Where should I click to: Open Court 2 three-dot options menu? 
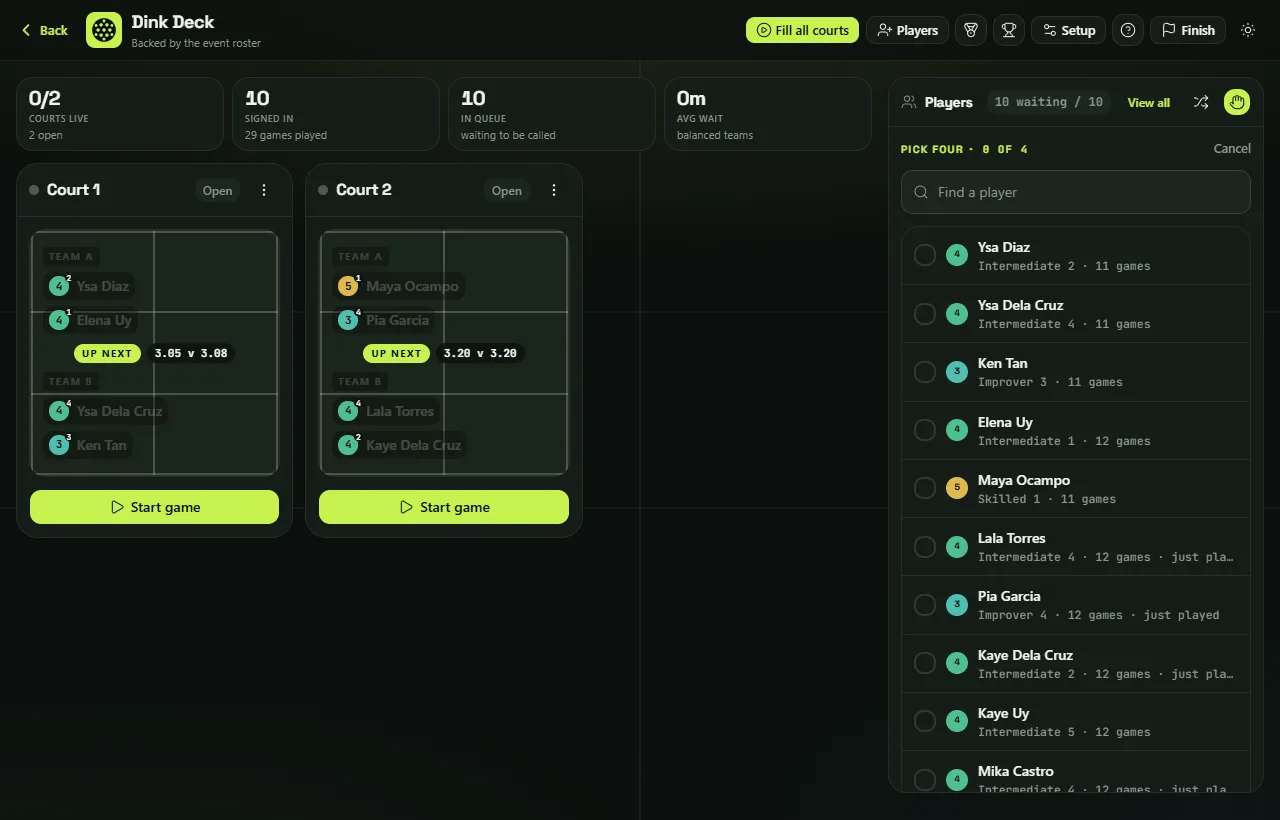coord(554,190)
